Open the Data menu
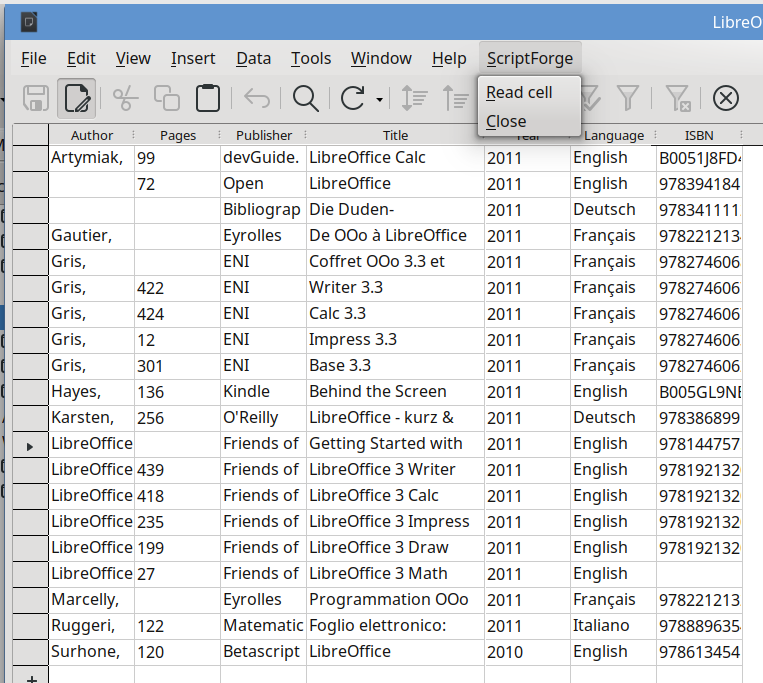This screenshot has height=683, width=763. coord(254,58)
